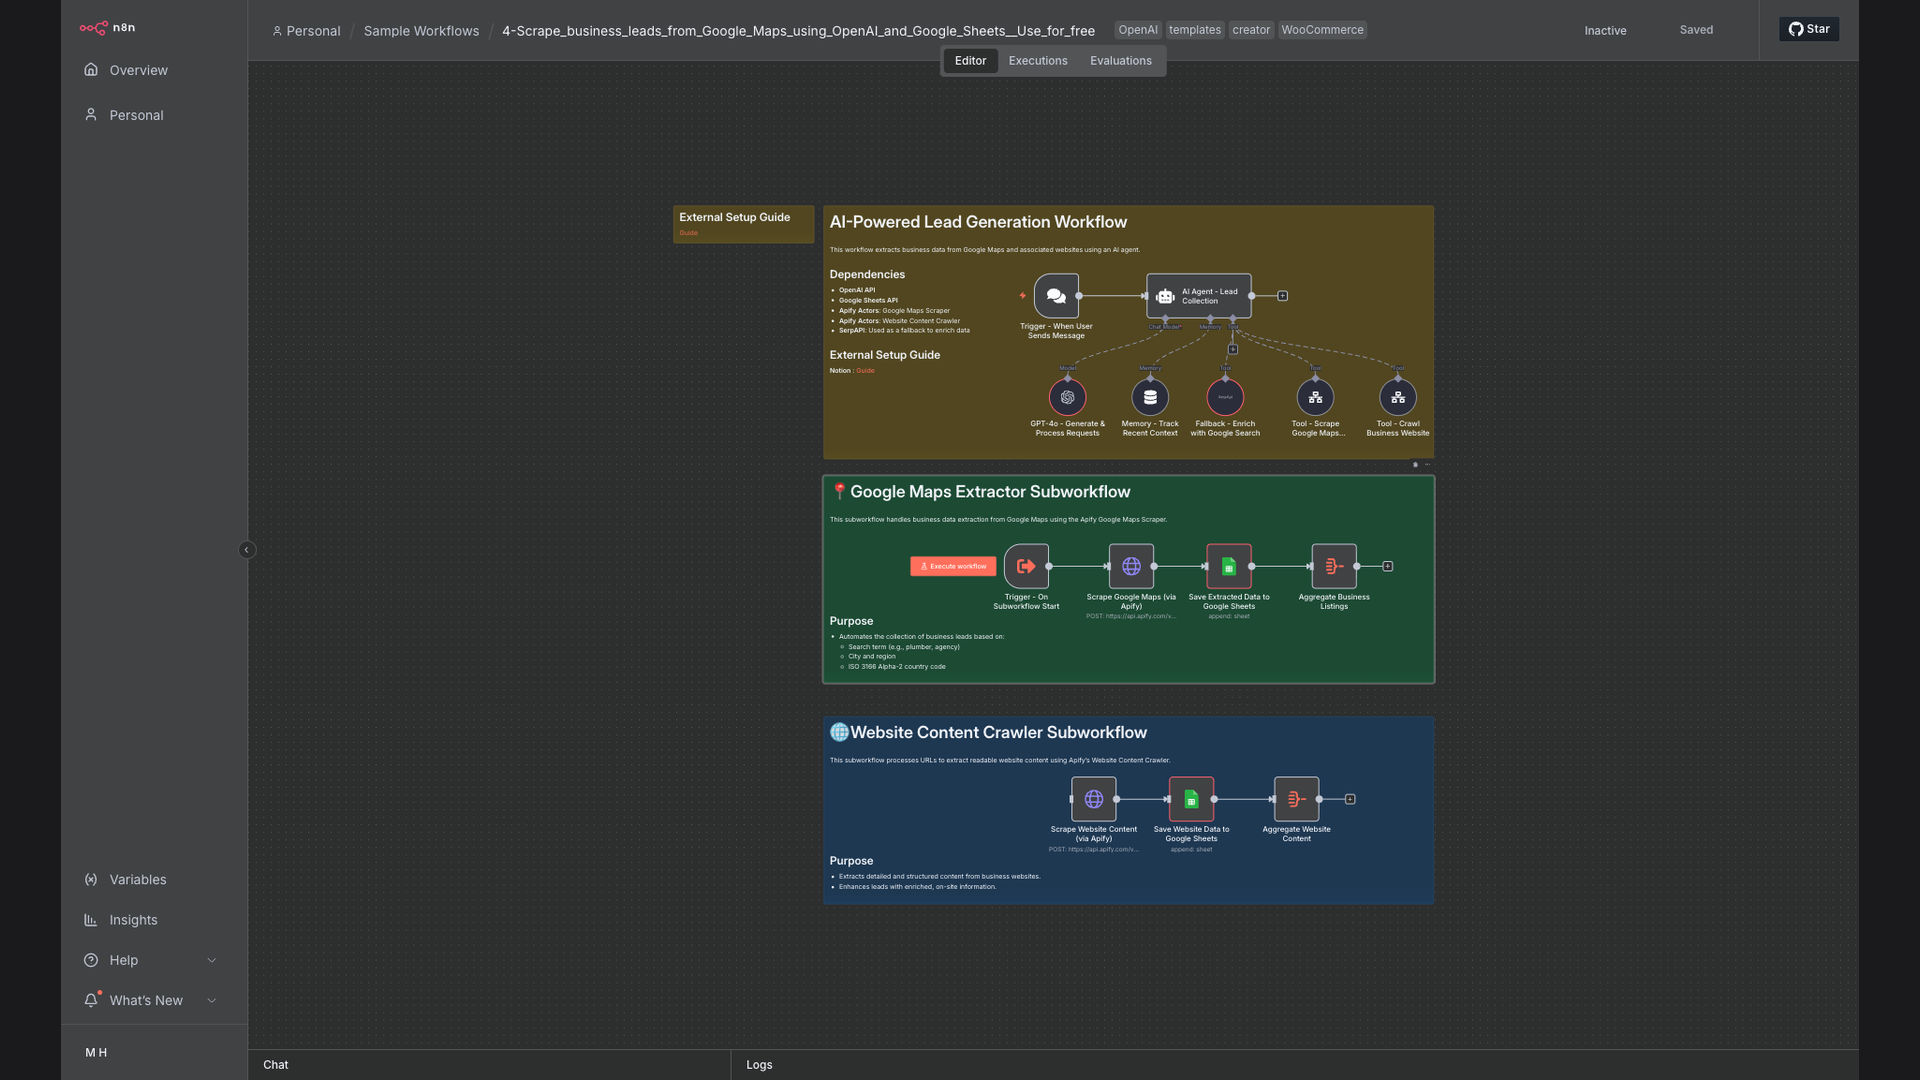
Task: Switch to the Evaluations tab
Action: coord(1121,61)
